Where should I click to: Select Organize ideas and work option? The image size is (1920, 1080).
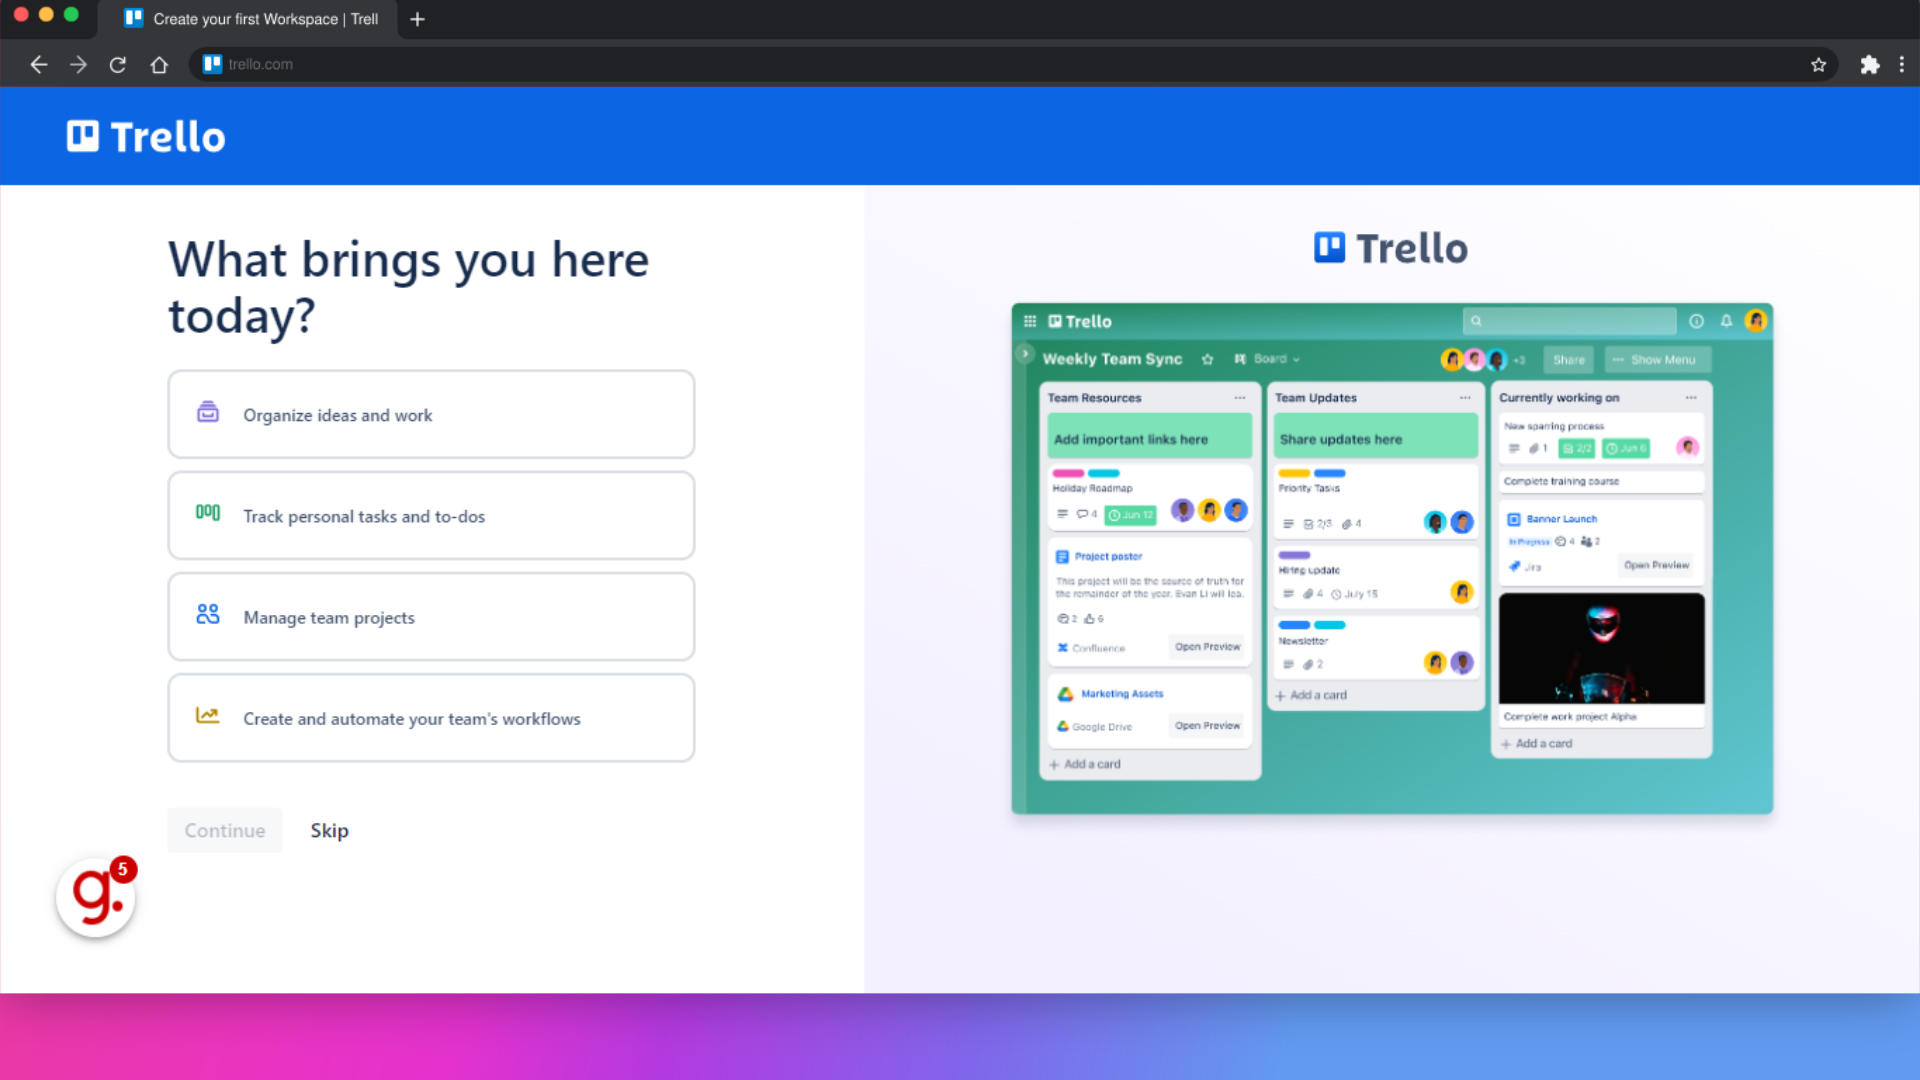pyautogui.click(x=431, y=414)
